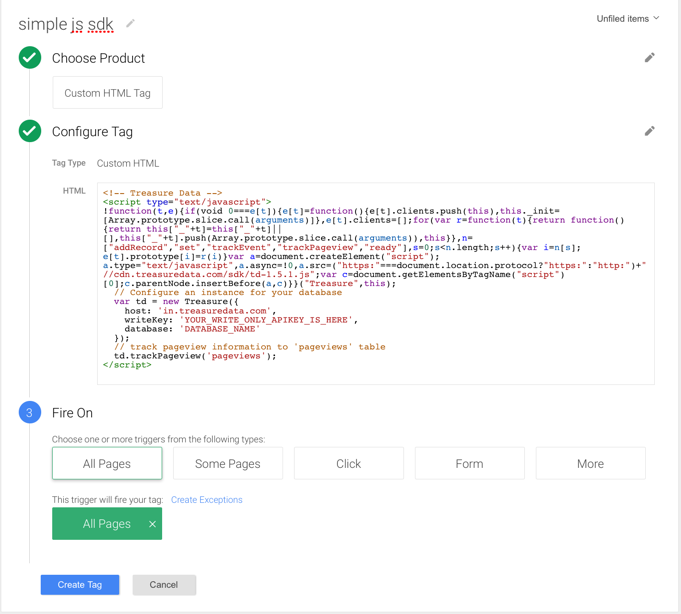This screenshot has height=614, width=681.
Task: Click the Configure Tag green checkmark
Action: (30, 131)
